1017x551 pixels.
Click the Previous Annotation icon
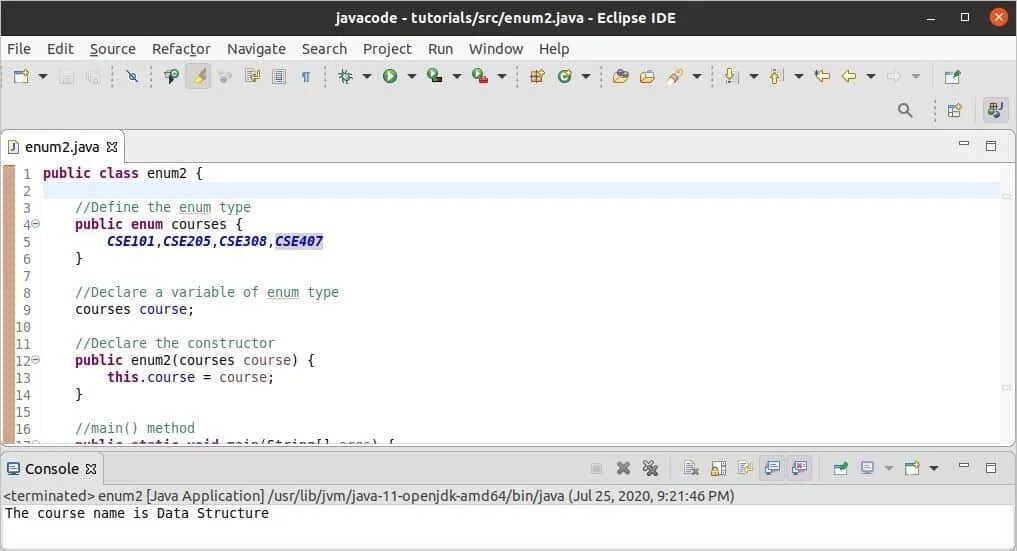[776, 76]
